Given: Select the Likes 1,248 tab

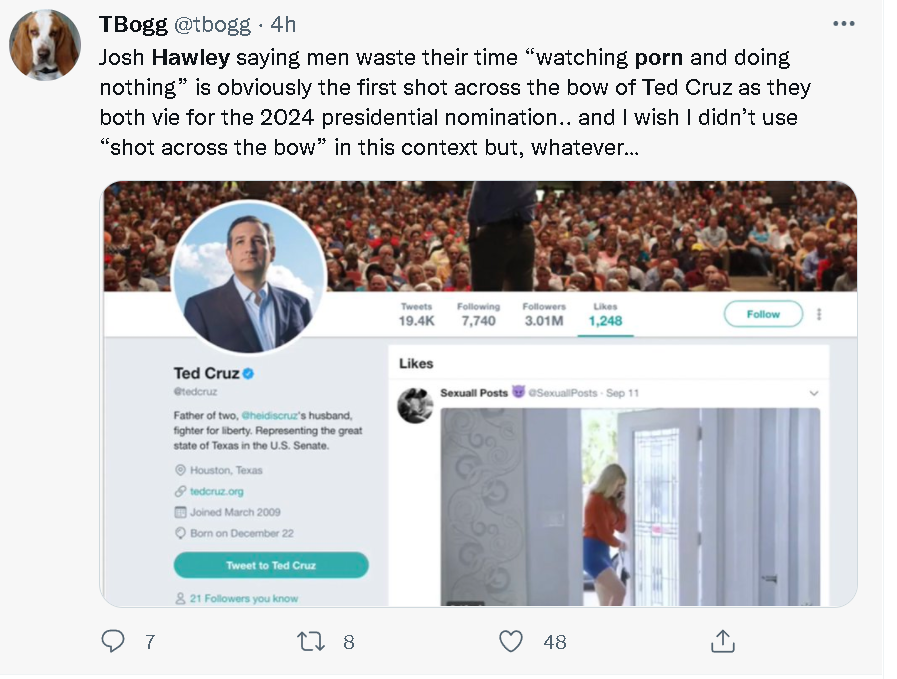Looking at the screenshot, I should click(x=605, y=315).
